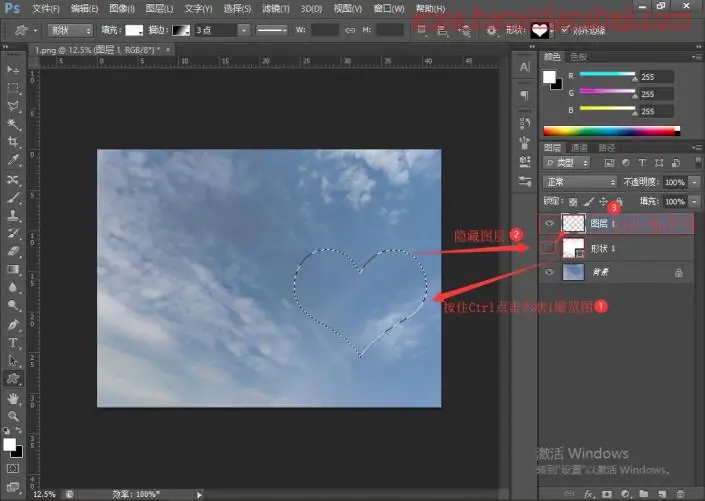Select the Brush tool

click(x=13, y=197)
